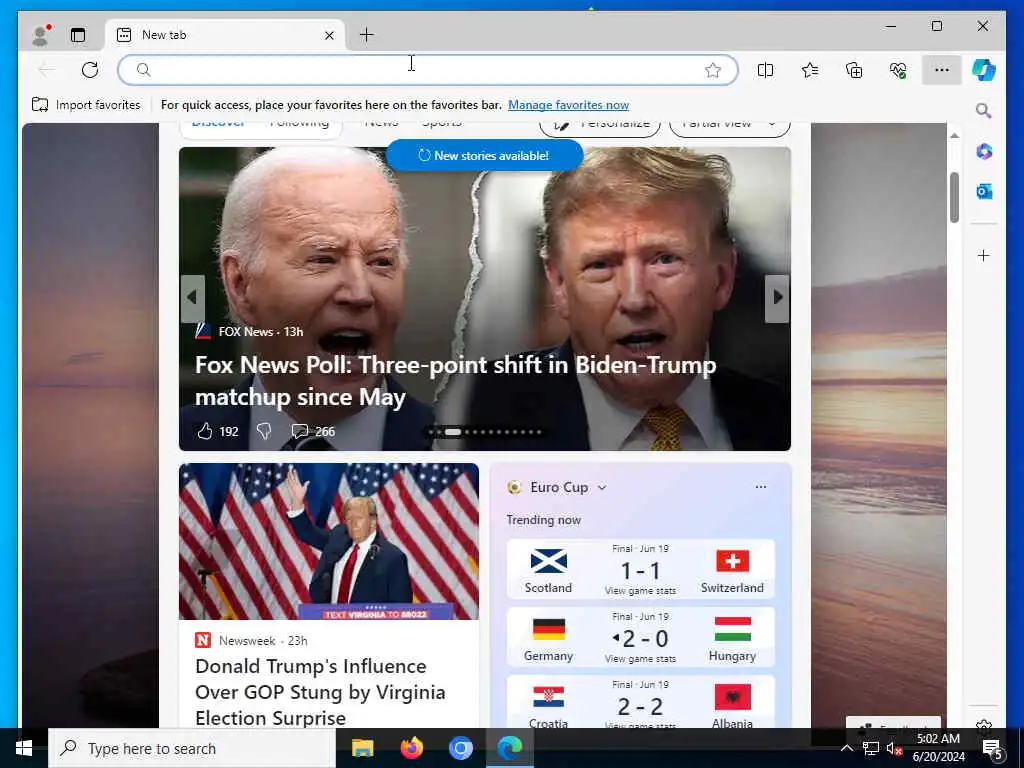1024x768 pixels.
Task: Click the FOX News source label
Action: [246, 332]
